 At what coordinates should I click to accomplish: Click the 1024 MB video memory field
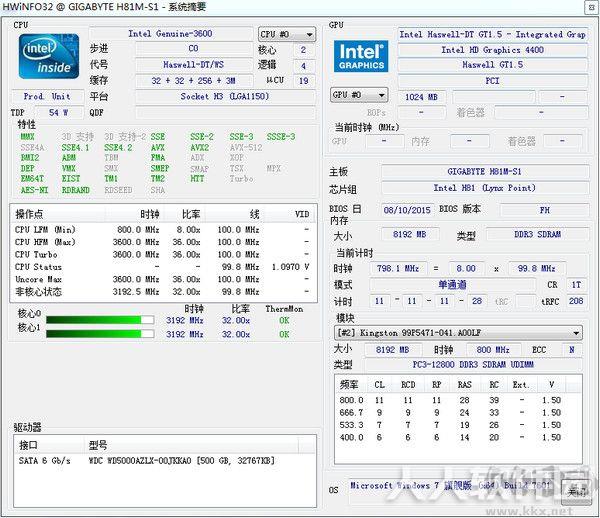422,97
